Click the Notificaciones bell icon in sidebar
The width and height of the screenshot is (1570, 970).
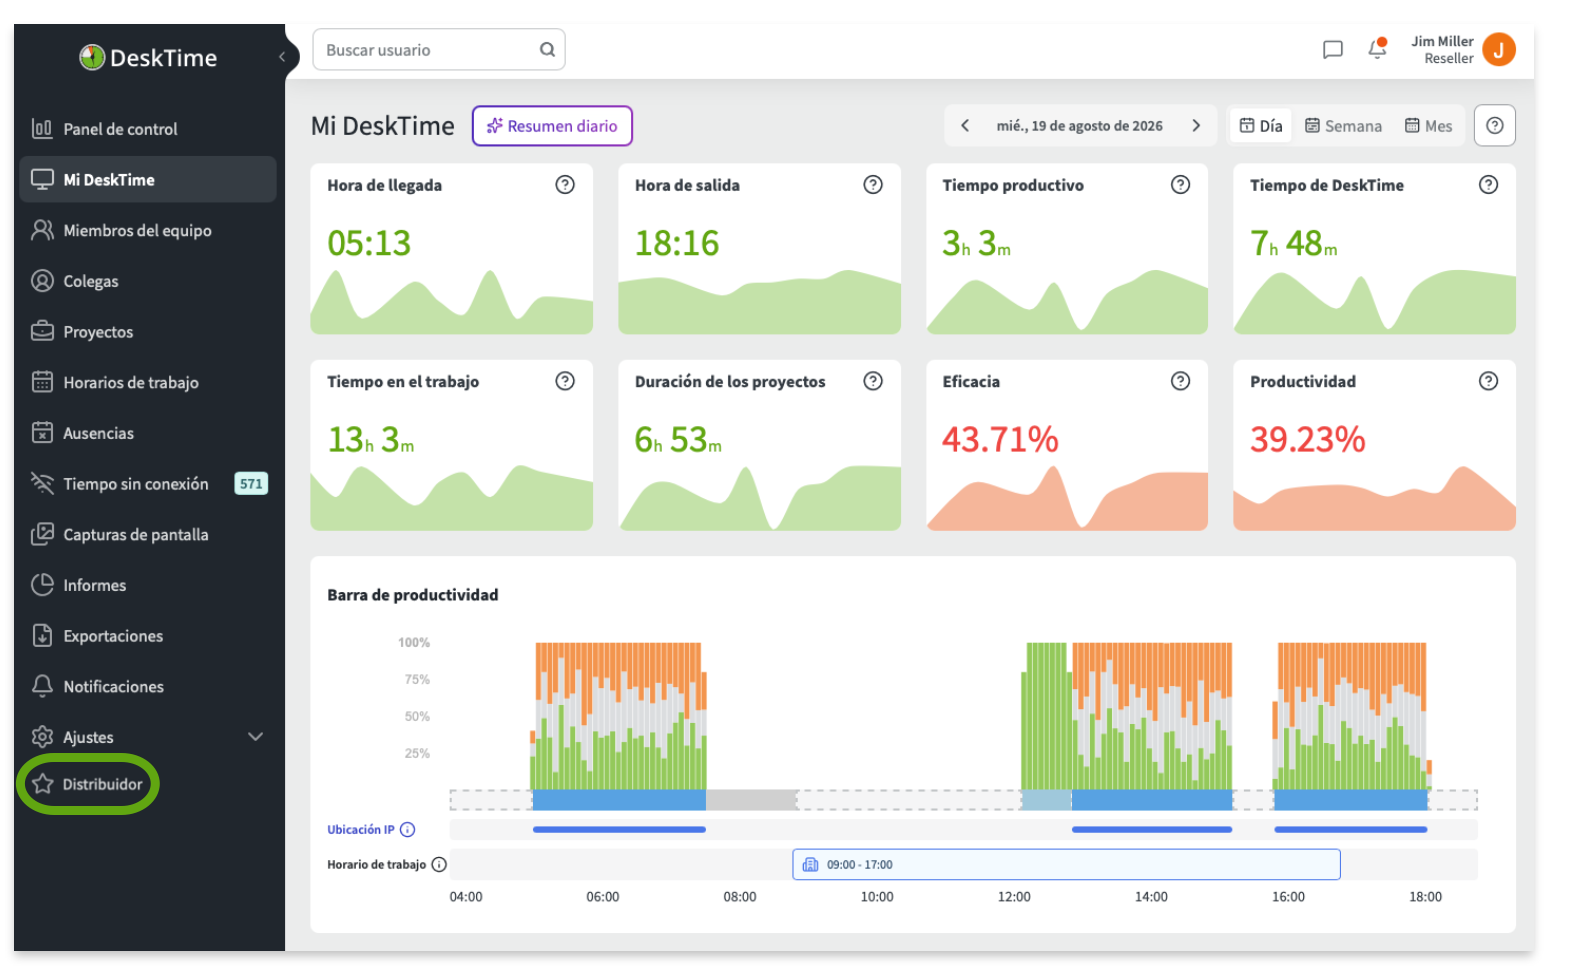(42, 687)
